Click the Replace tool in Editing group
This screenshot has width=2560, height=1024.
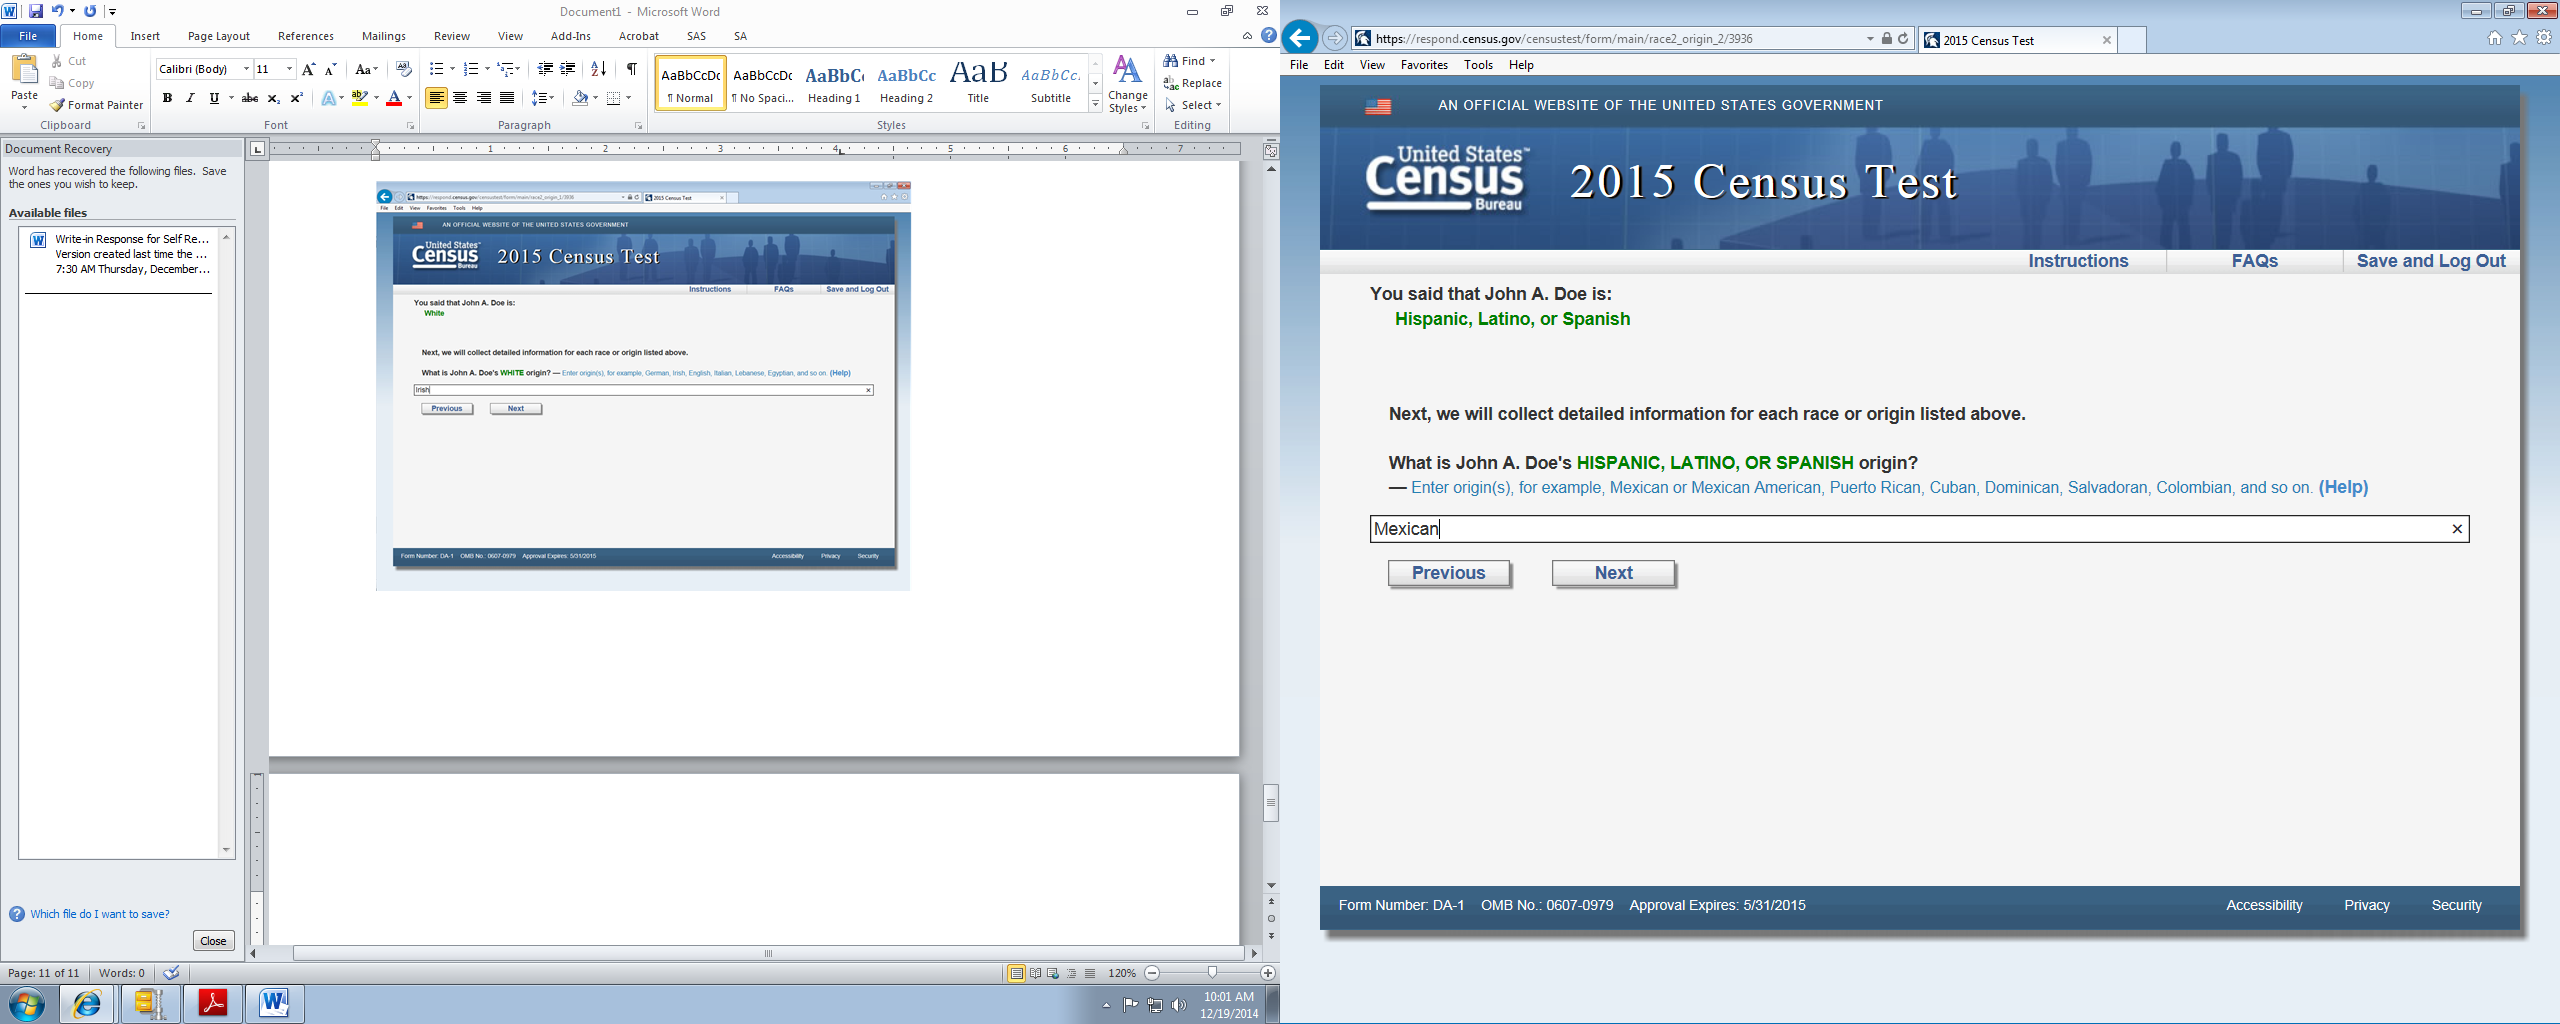pos(1193,83)
